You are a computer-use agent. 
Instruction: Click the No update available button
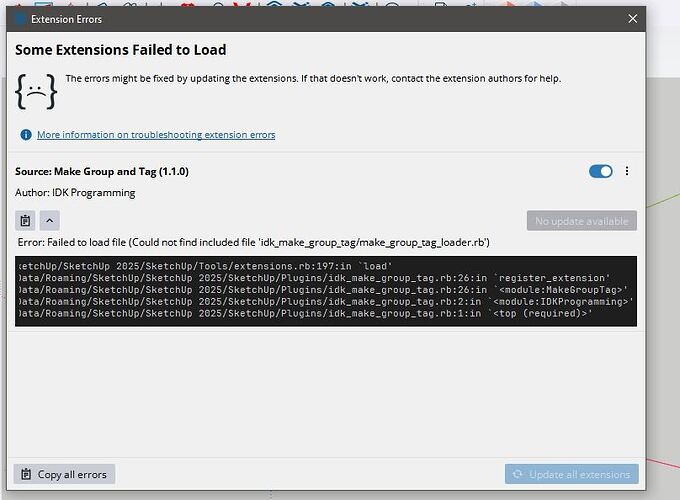coord(582,221)
